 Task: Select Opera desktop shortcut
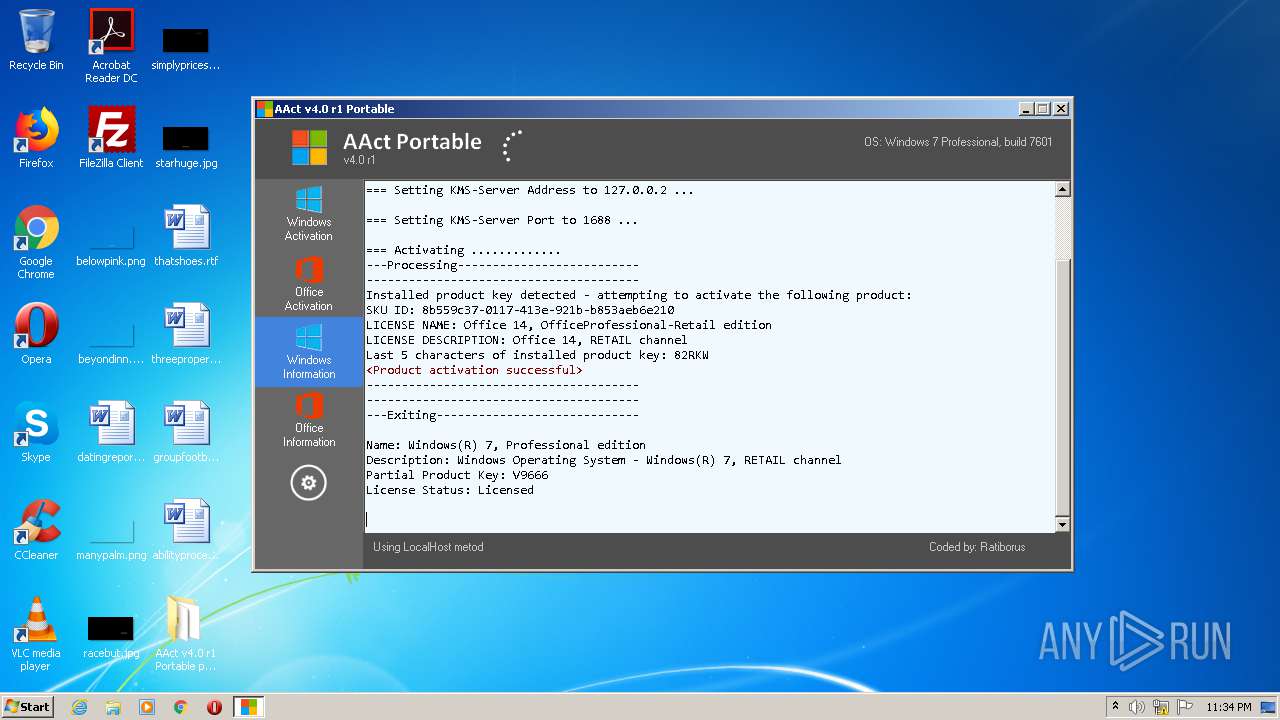pos(36,334)
